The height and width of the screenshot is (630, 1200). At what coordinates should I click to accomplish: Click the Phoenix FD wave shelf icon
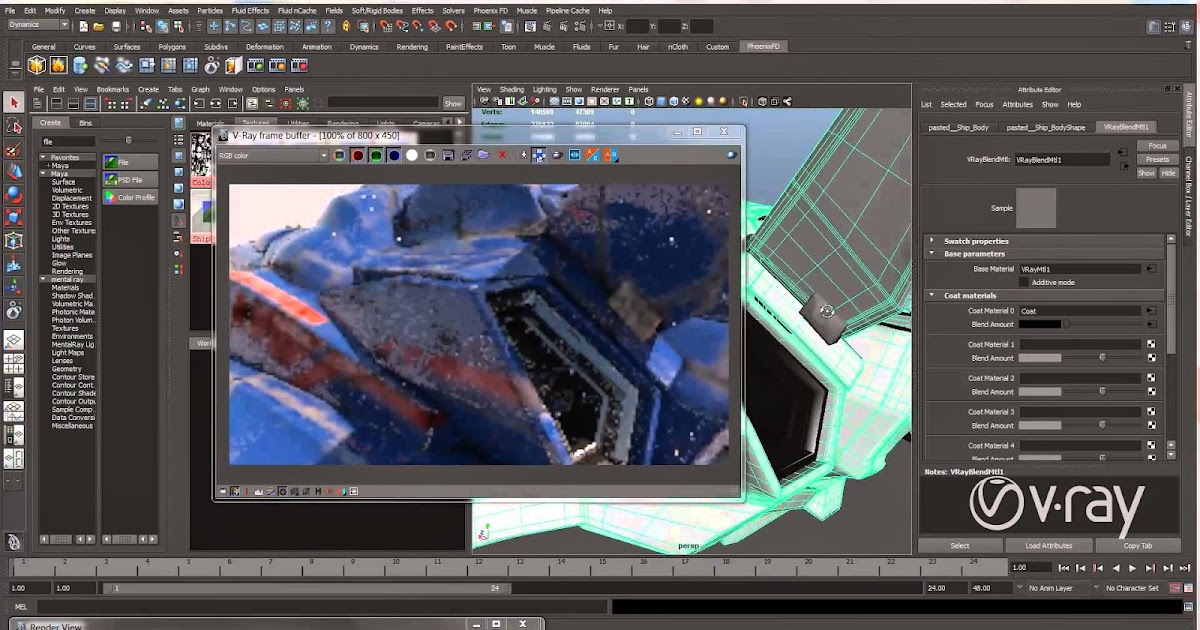click(124, 66)
